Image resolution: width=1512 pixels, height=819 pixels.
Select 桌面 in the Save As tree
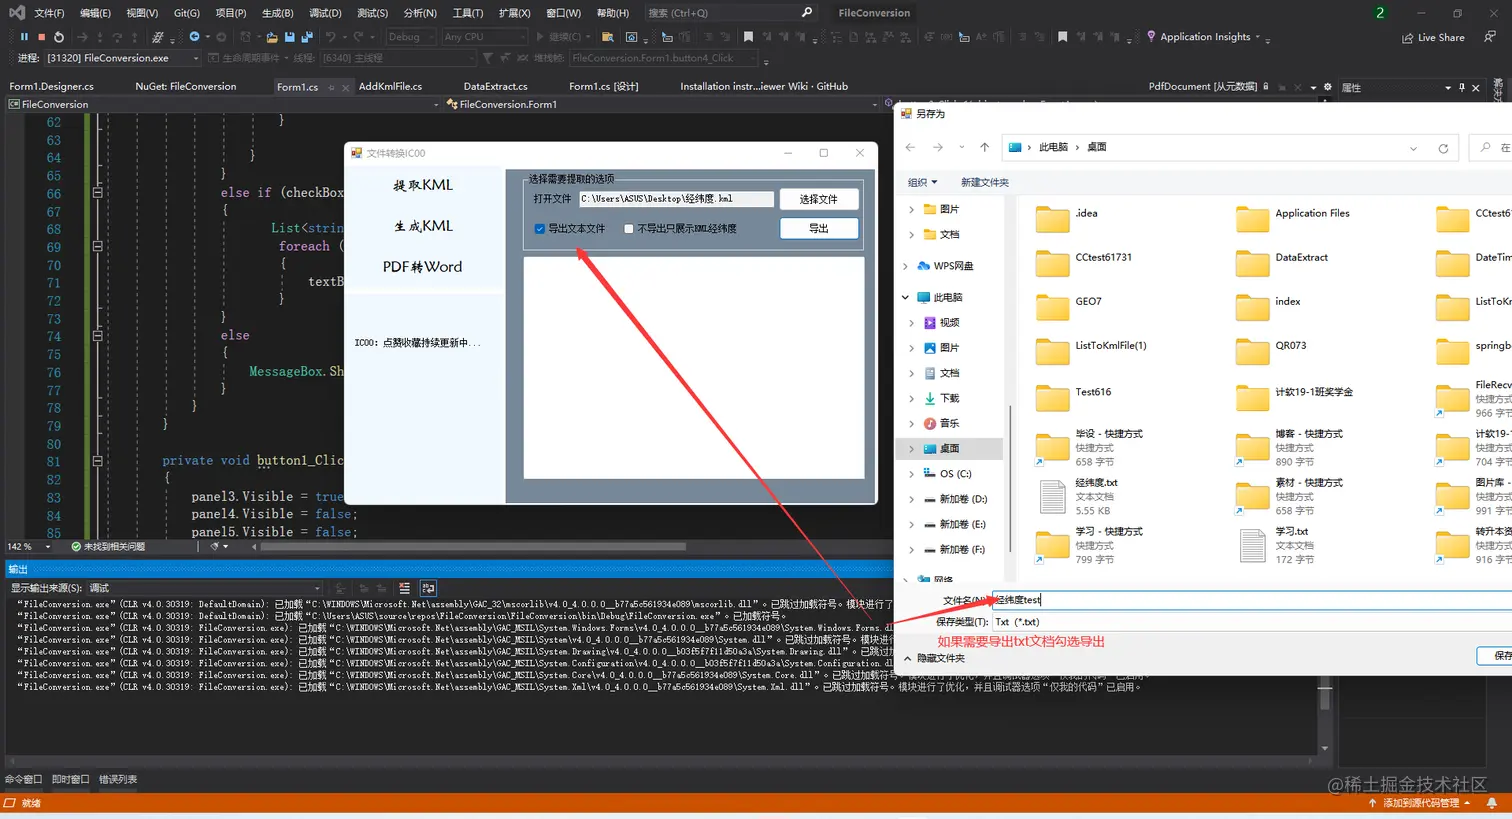click(x=950, y=449)
